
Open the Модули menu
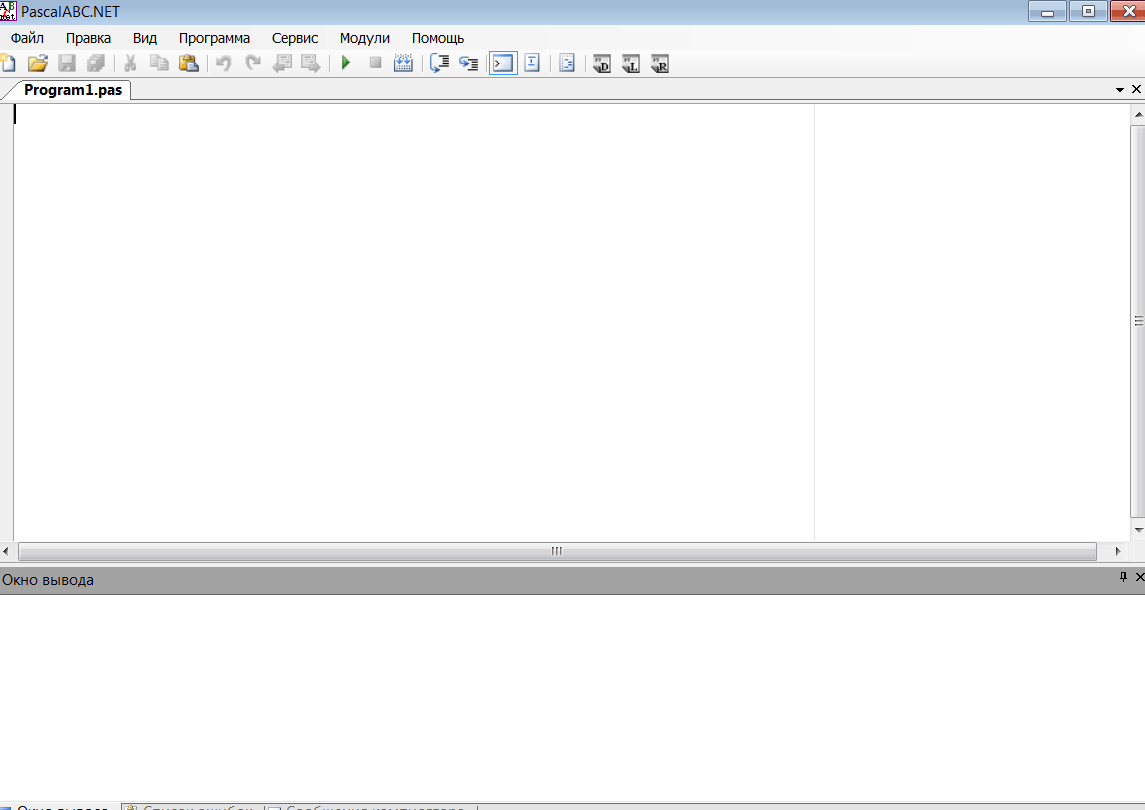(364, 38)
